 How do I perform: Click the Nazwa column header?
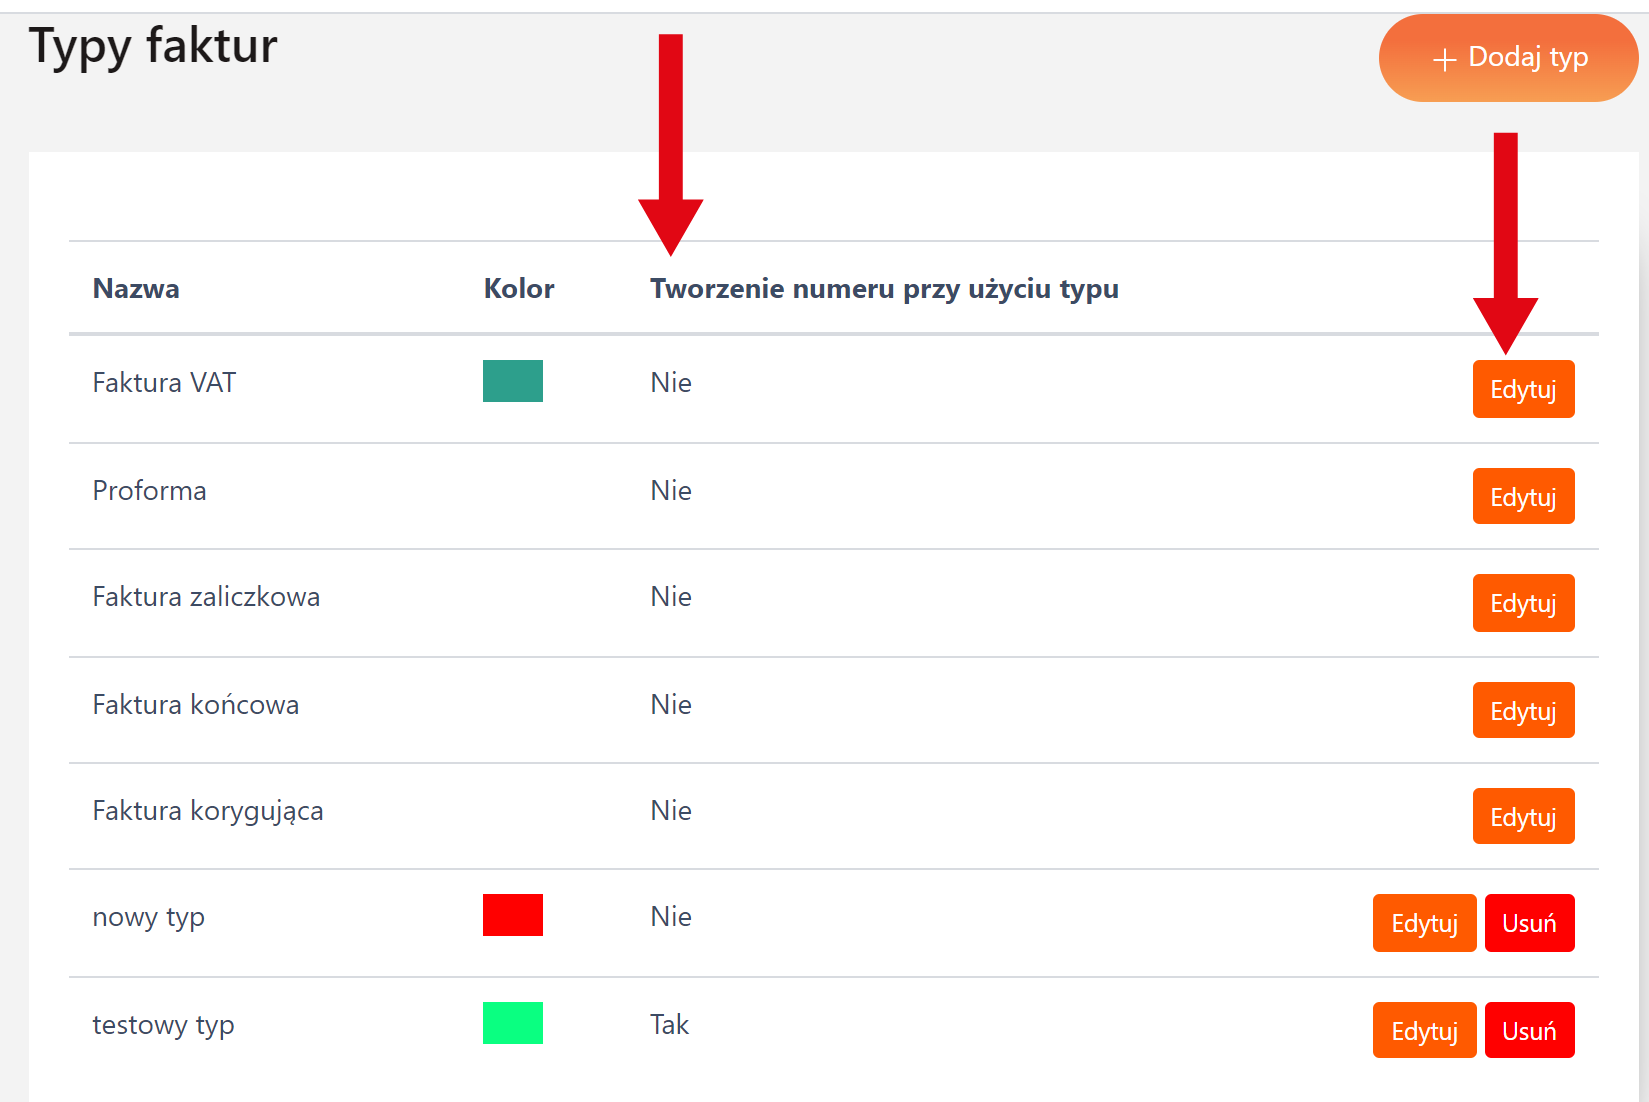(x=136, y=289)
